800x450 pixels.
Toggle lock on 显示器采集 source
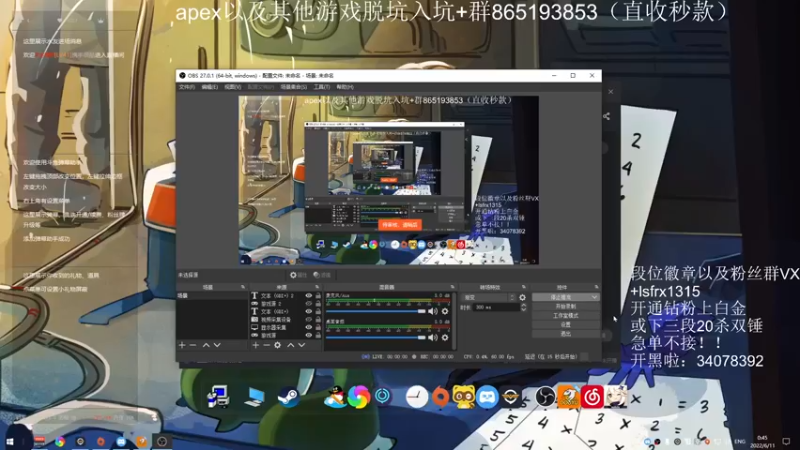pos(318,328)
